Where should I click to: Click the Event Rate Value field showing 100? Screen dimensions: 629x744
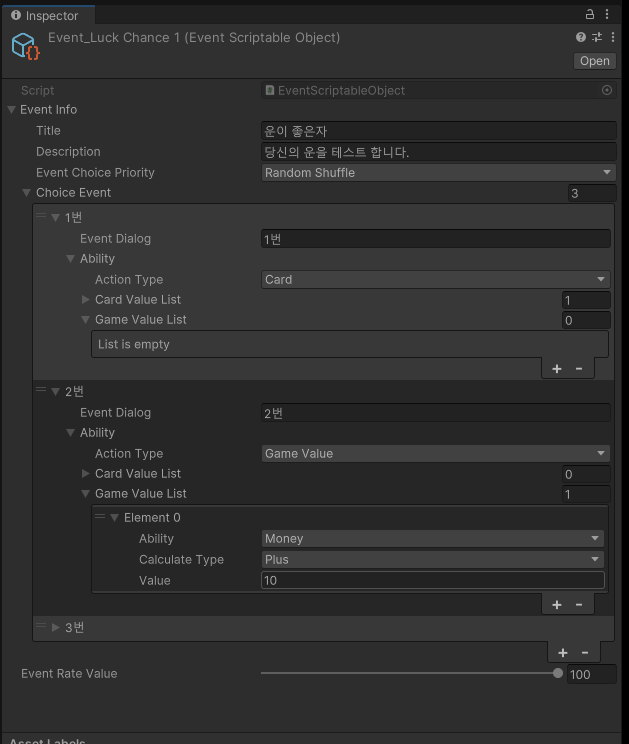[x=592, y=674]
